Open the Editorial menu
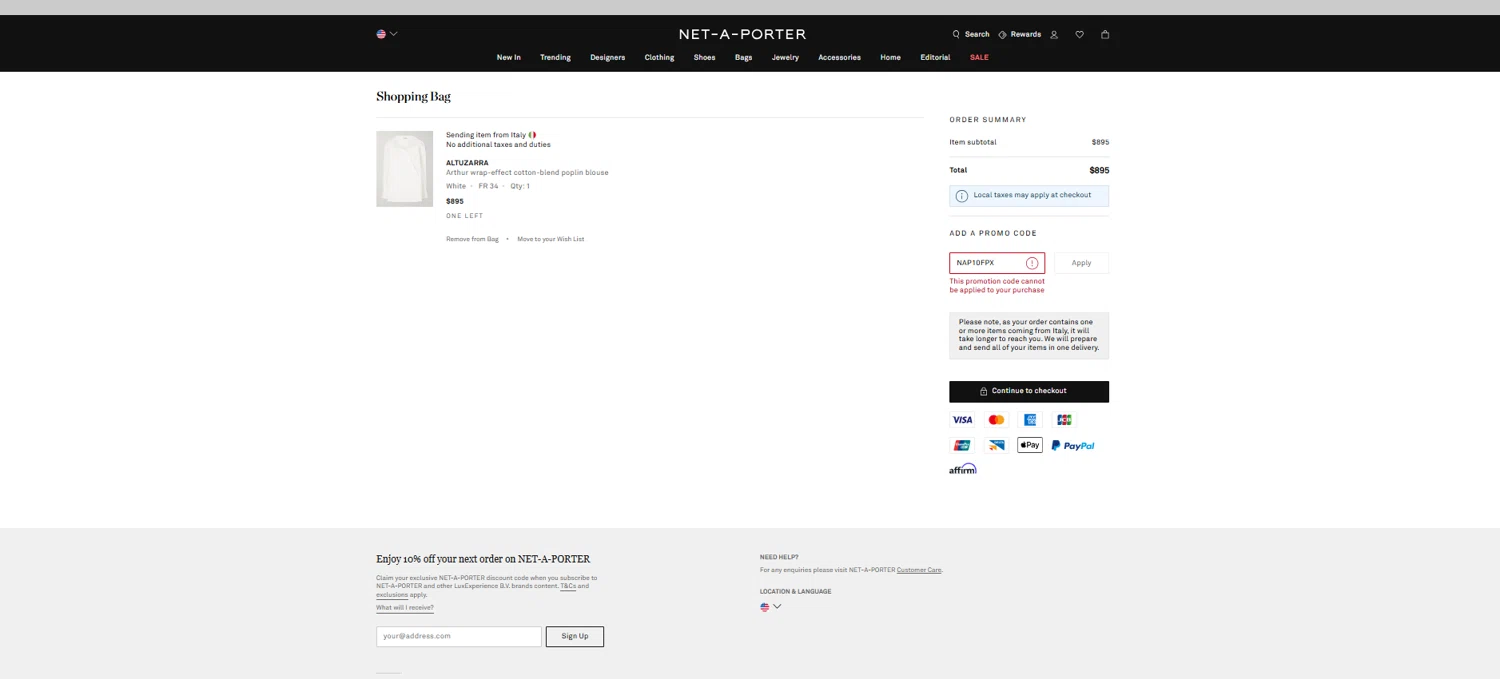Image resolution: width=1500 pixels, height=679 pixels. (x=935, y=57)
